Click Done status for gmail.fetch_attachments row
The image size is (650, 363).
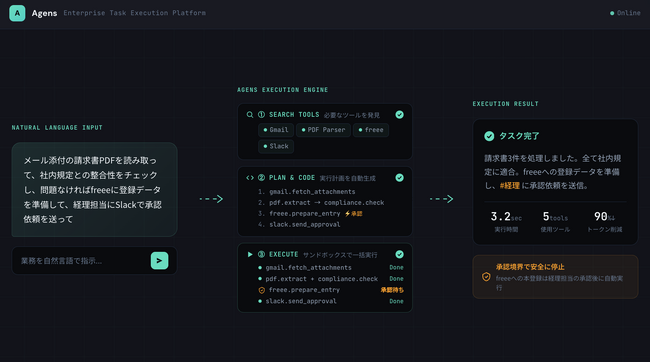point(396,268)
